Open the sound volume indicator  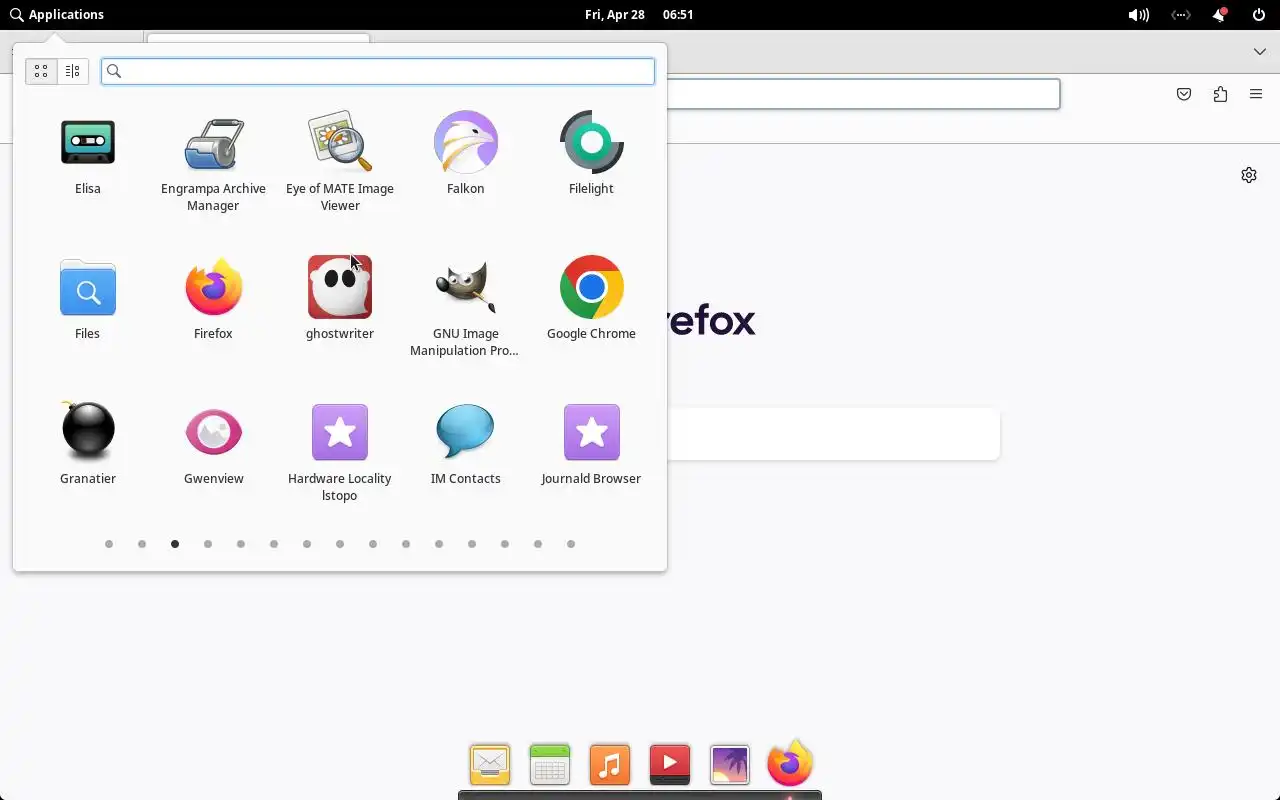1138,15
